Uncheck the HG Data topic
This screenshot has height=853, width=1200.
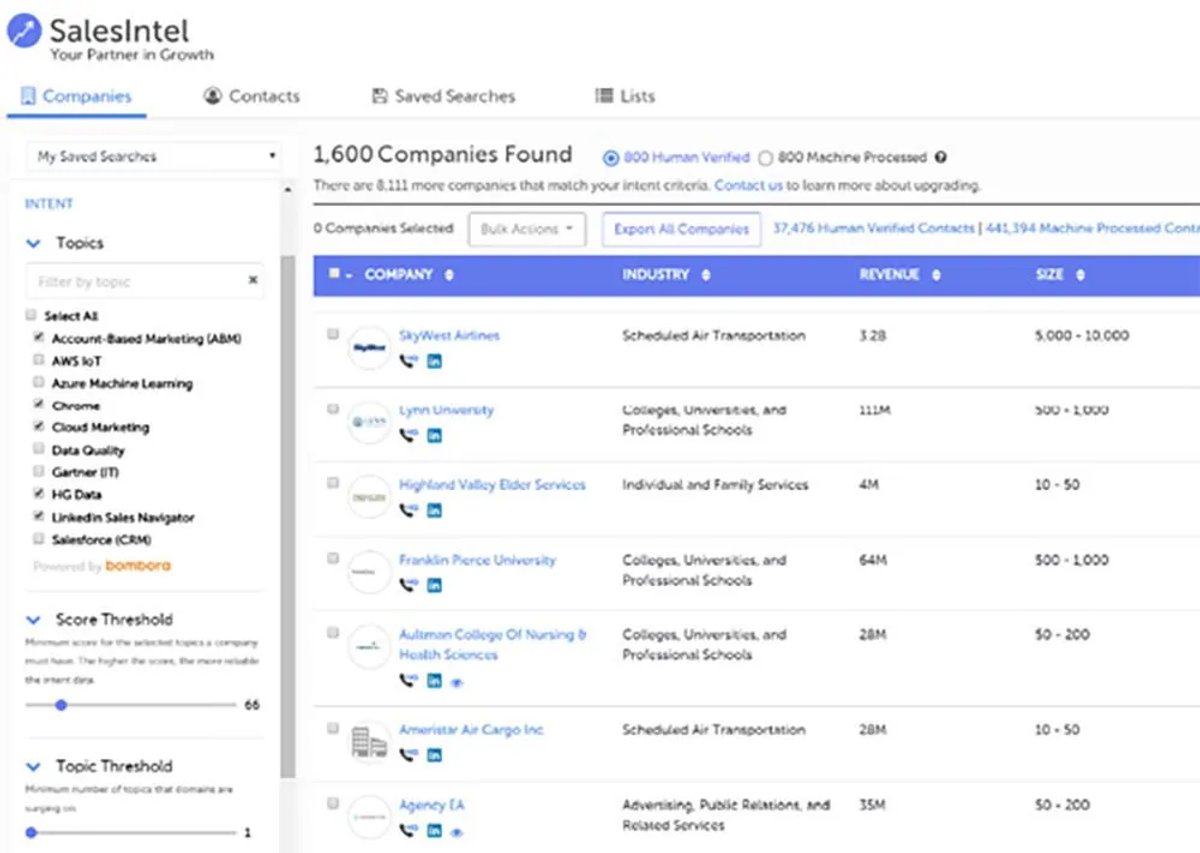click(38, 494)
